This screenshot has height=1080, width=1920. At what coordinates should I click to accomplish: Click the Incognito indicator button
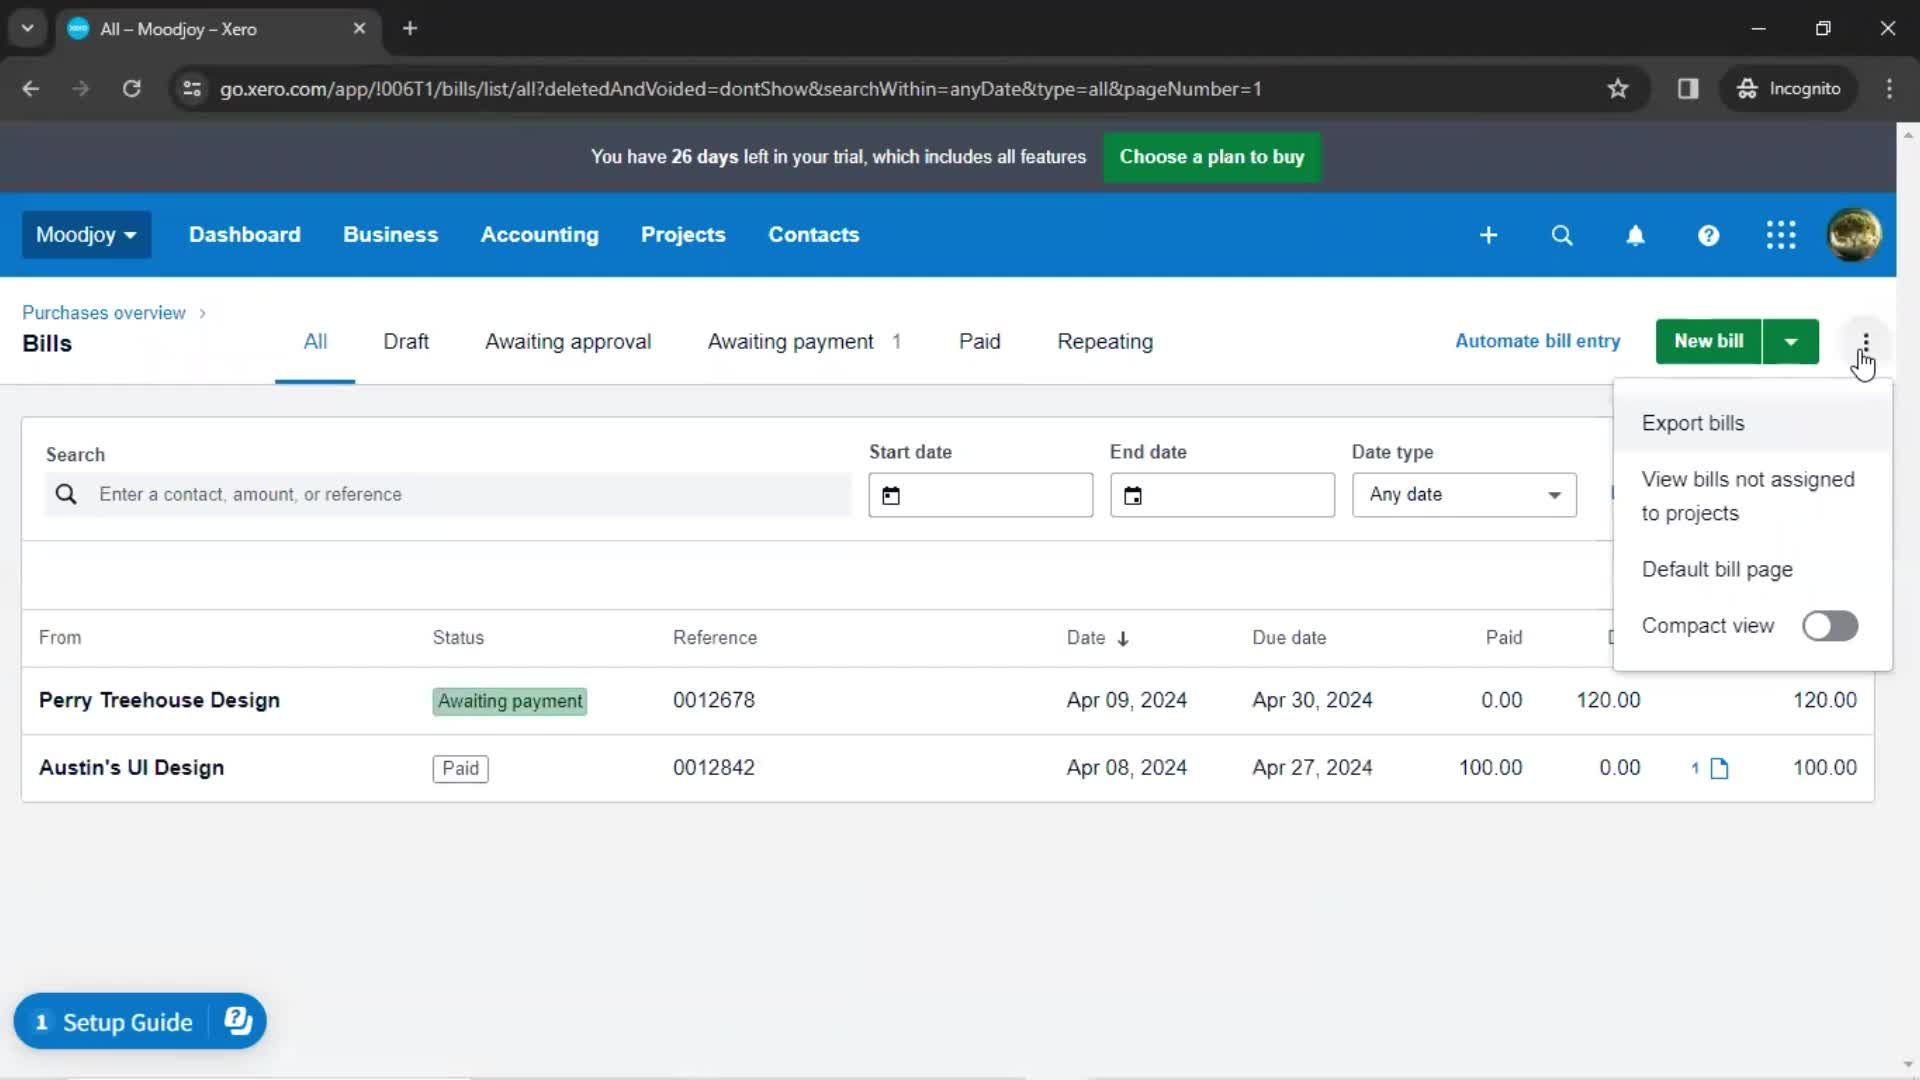pos(1789,89)
